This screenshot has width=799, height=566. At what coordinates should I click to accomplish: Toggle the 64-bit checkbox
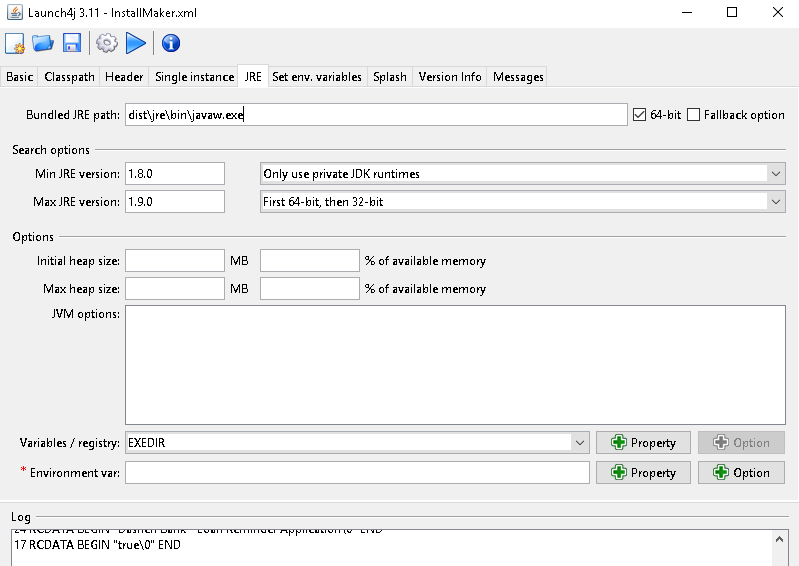pos(640,115)
